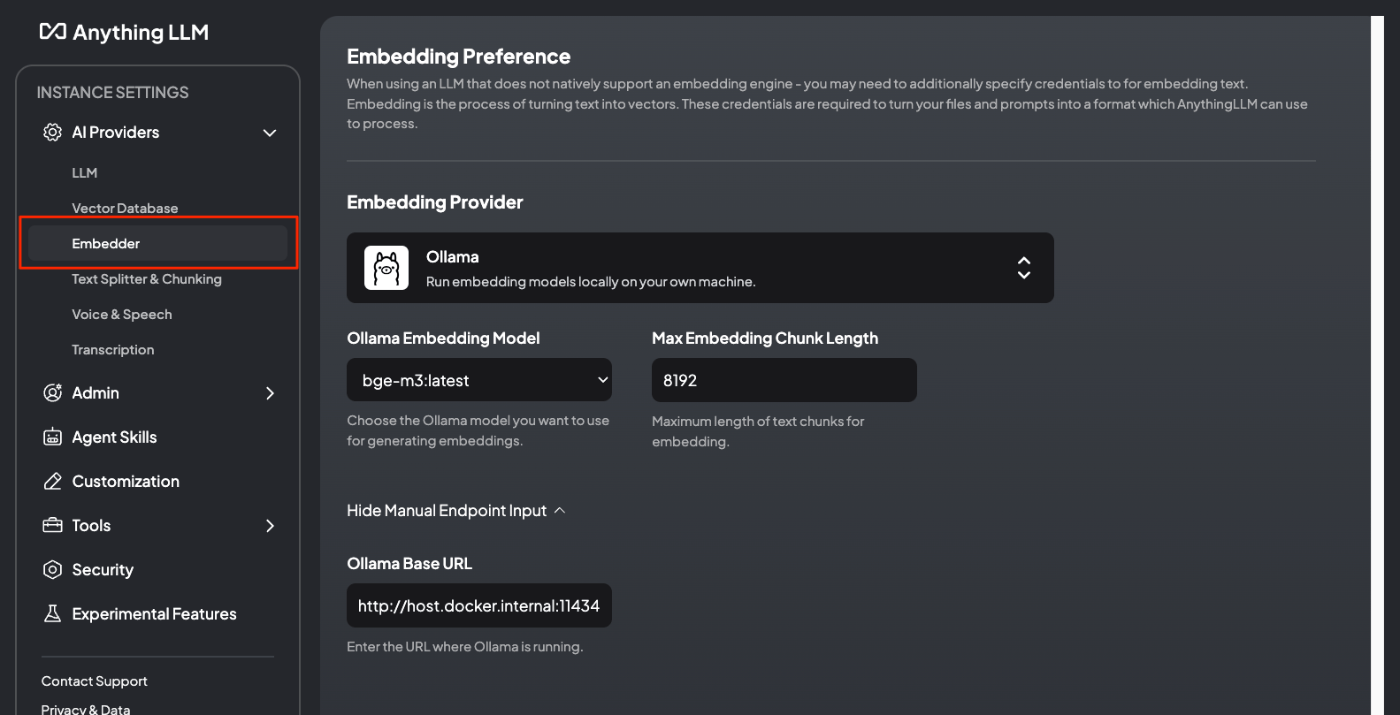Collapse Hide Manual Endpoint Input
The height and width of the screenshot is (715, 1400).
[x=456, y=511]
